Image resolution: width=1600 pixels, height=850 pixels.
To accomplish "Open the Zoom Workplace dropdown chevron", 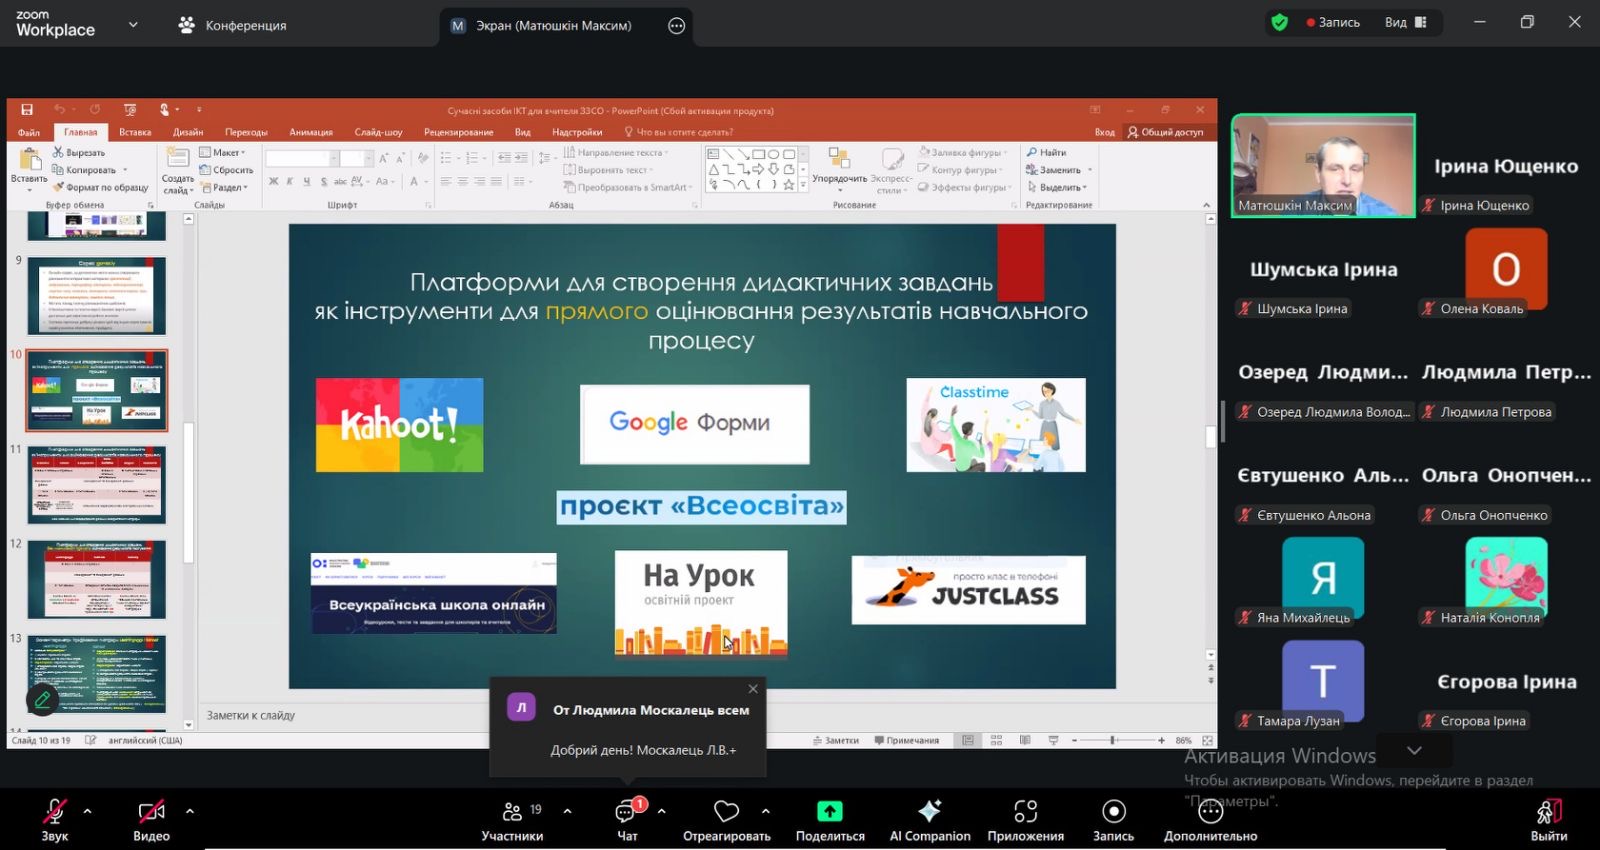I will (x=133, y=25).
